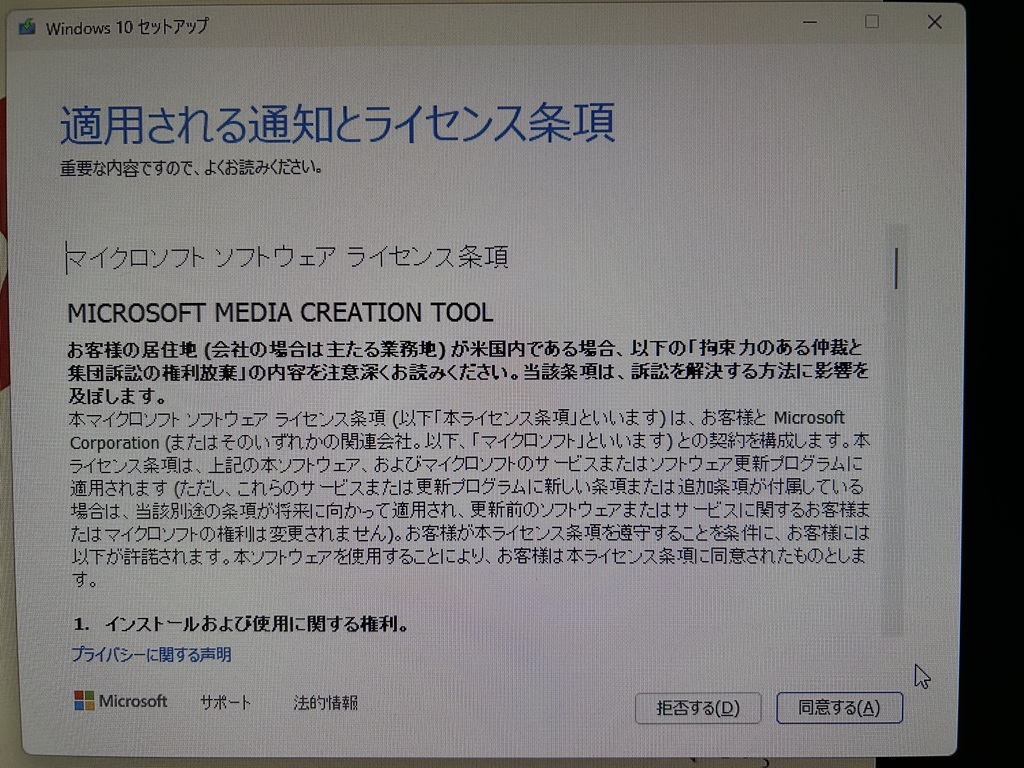Screen dimensions: 1024x768
Task: Click the 同意する(A) accept button
Action: (x=839, y=708)
